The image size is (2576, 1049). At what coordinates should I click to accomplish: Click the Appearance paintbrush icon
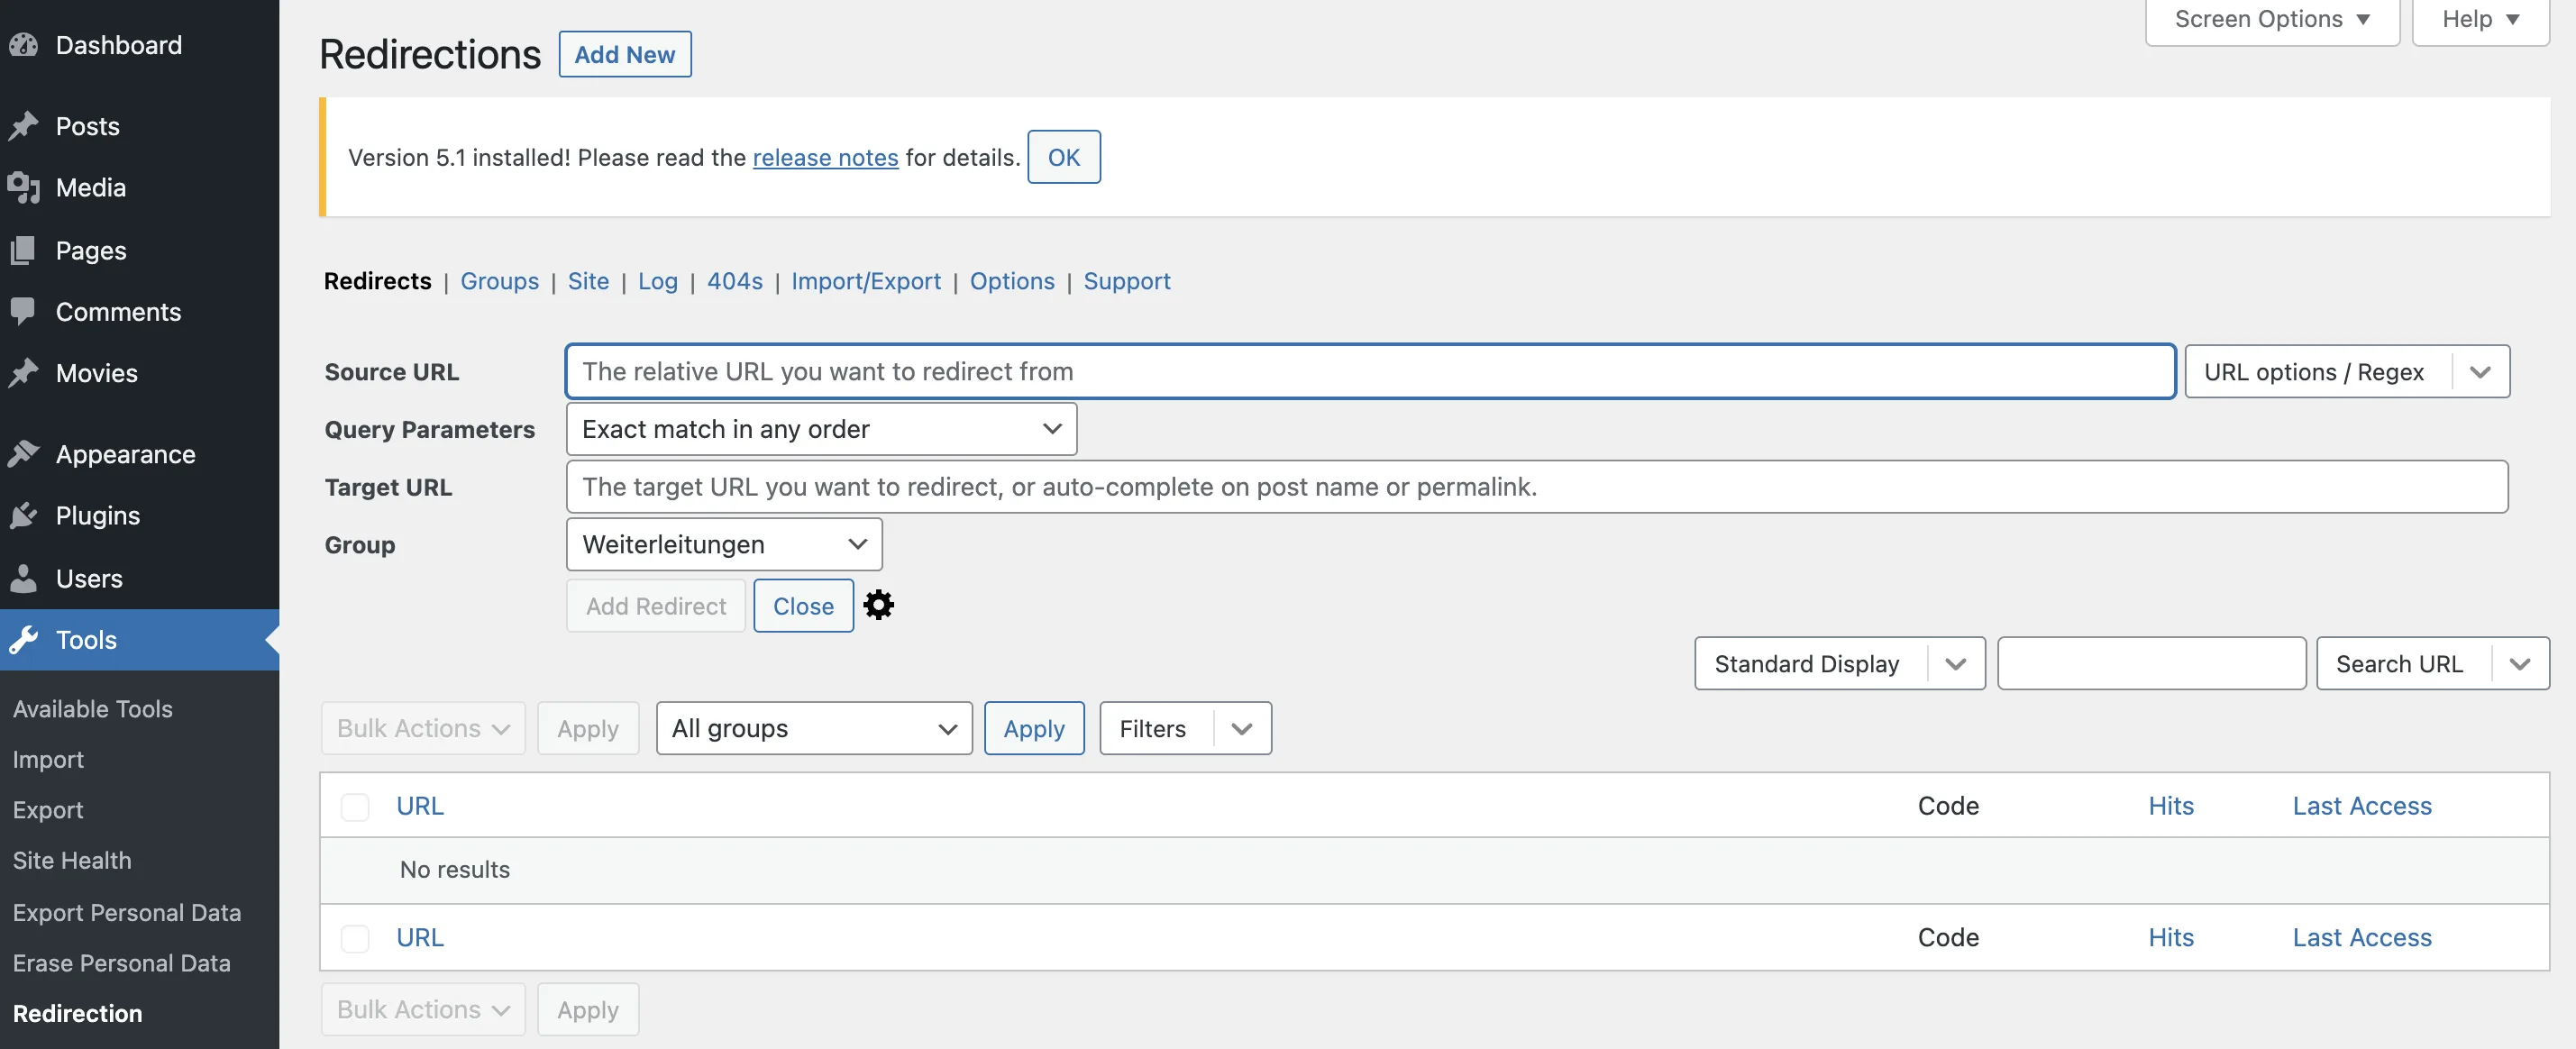[24, 454]
